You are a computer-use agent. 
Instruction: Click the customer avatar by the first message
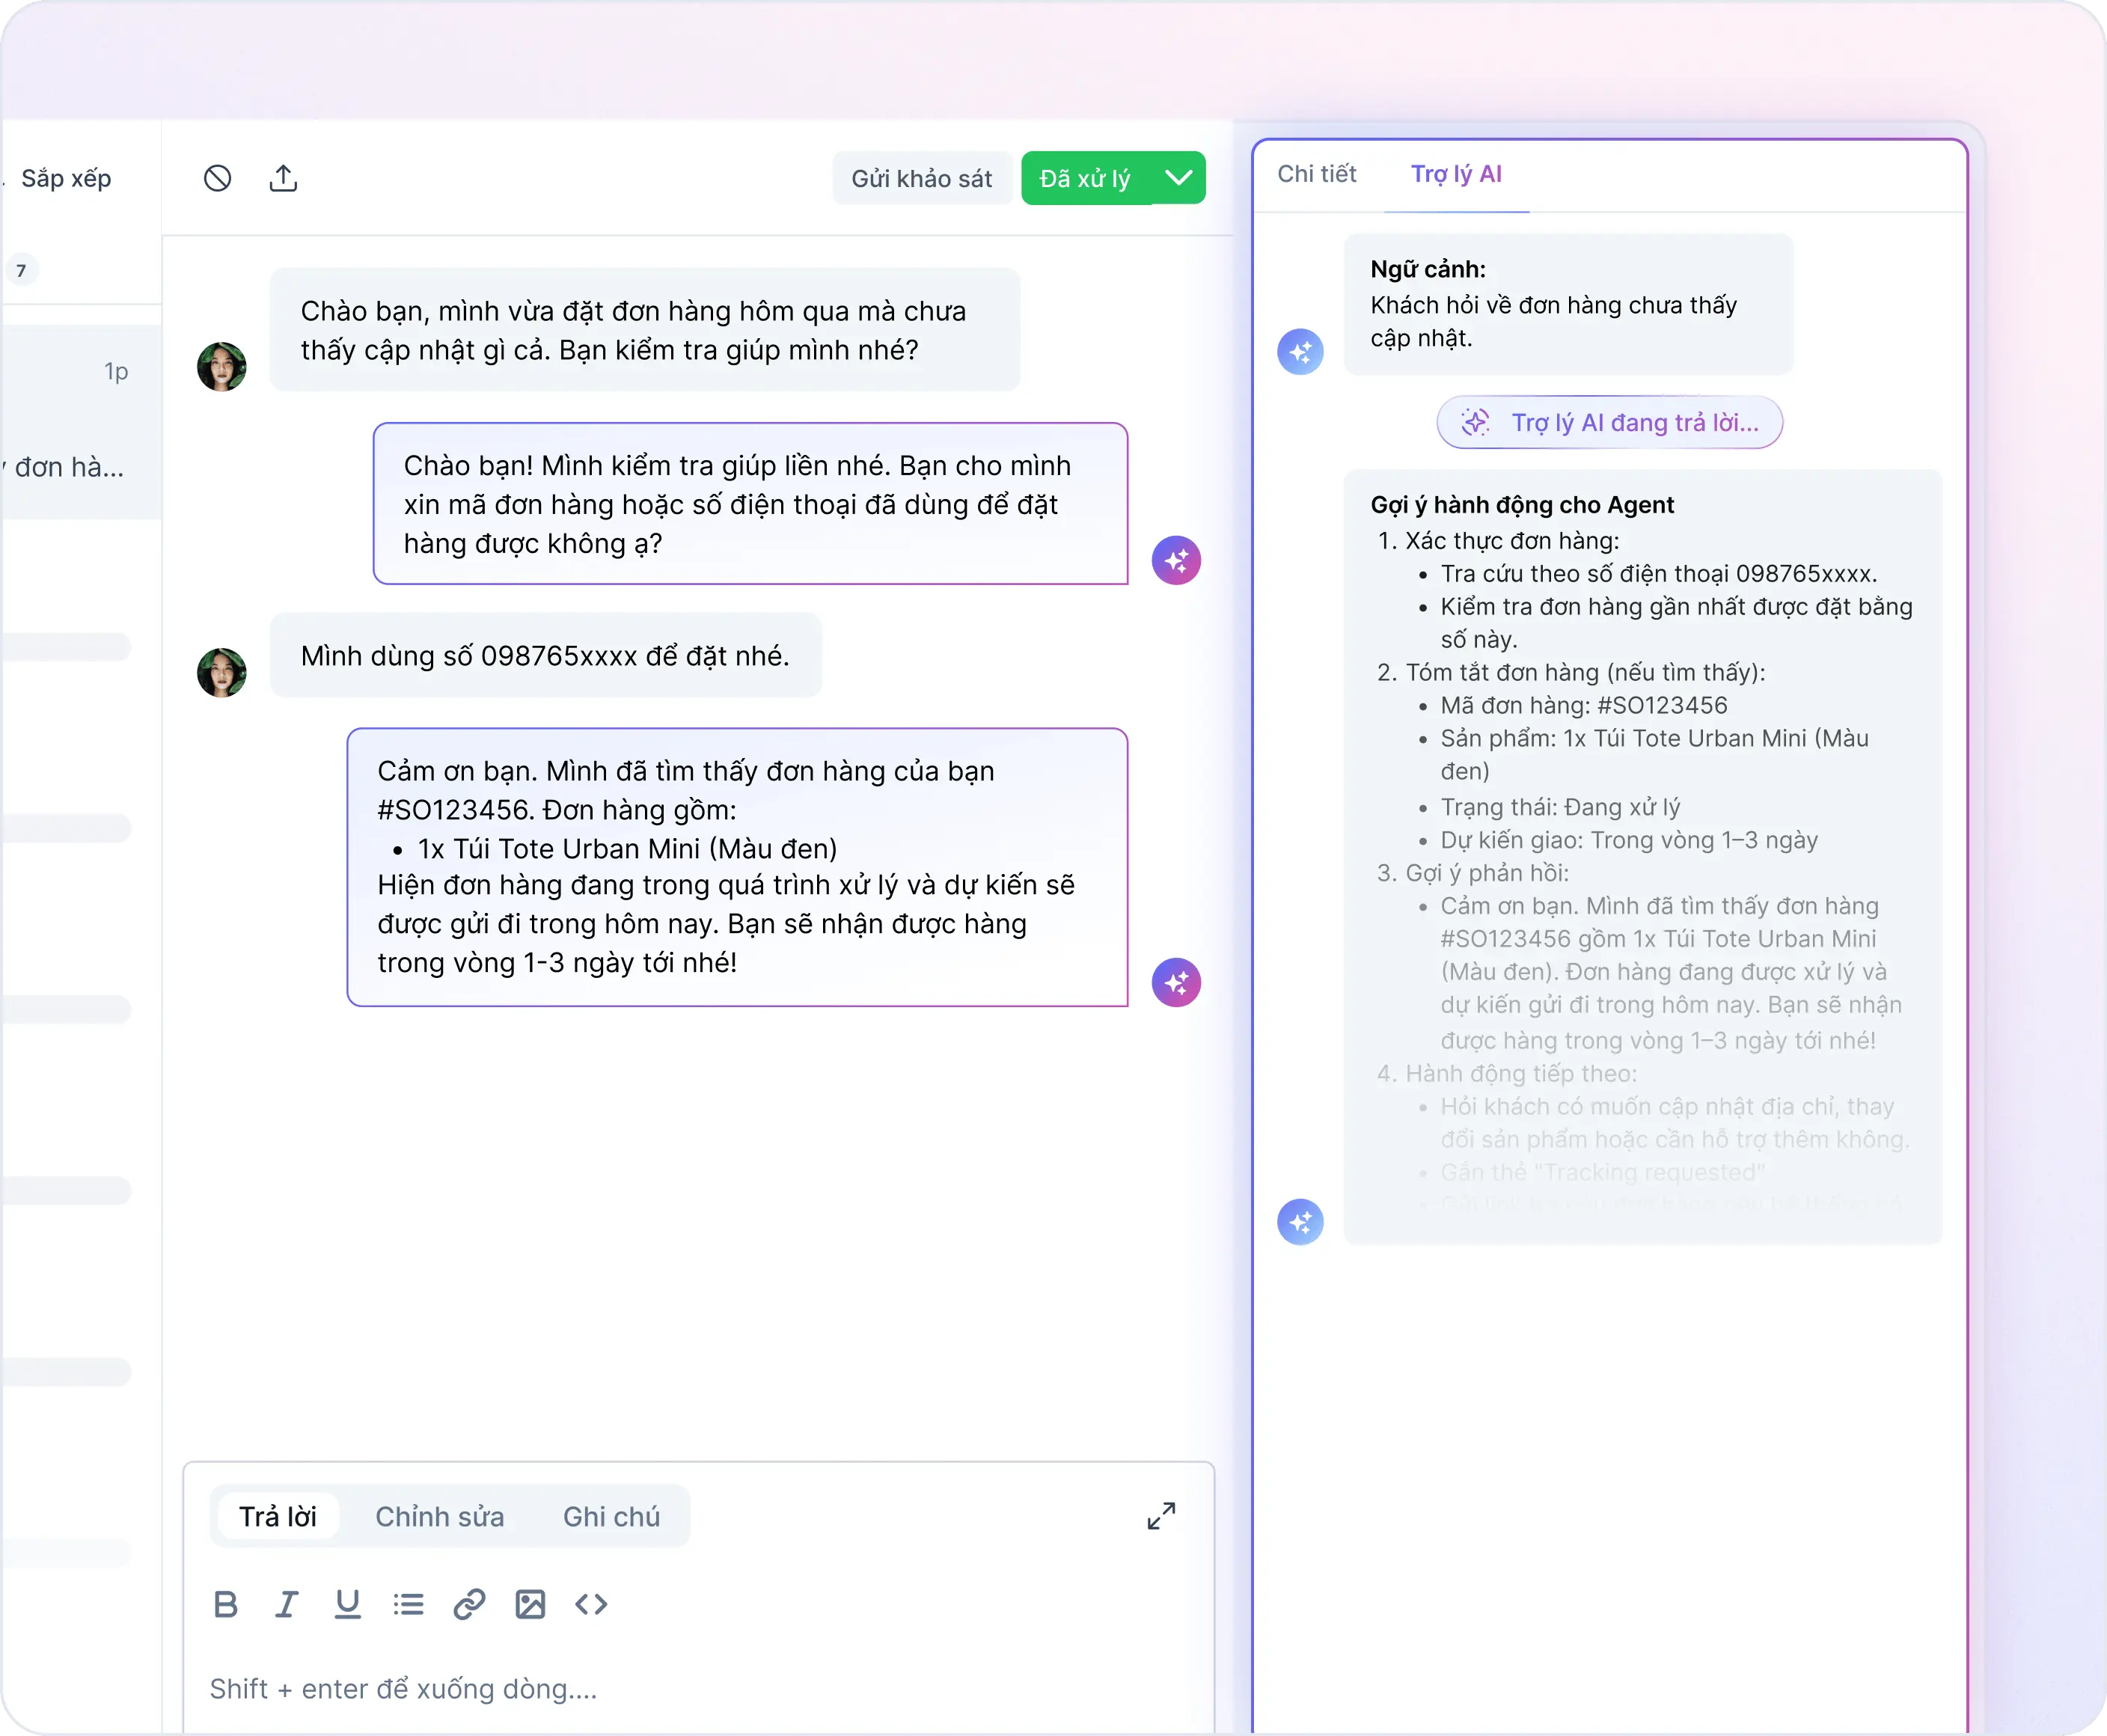222,366
